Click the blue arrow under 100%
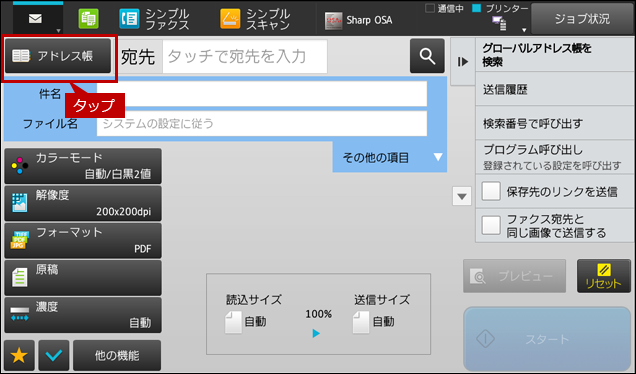 pyautogui.click(x=316, y=333)
